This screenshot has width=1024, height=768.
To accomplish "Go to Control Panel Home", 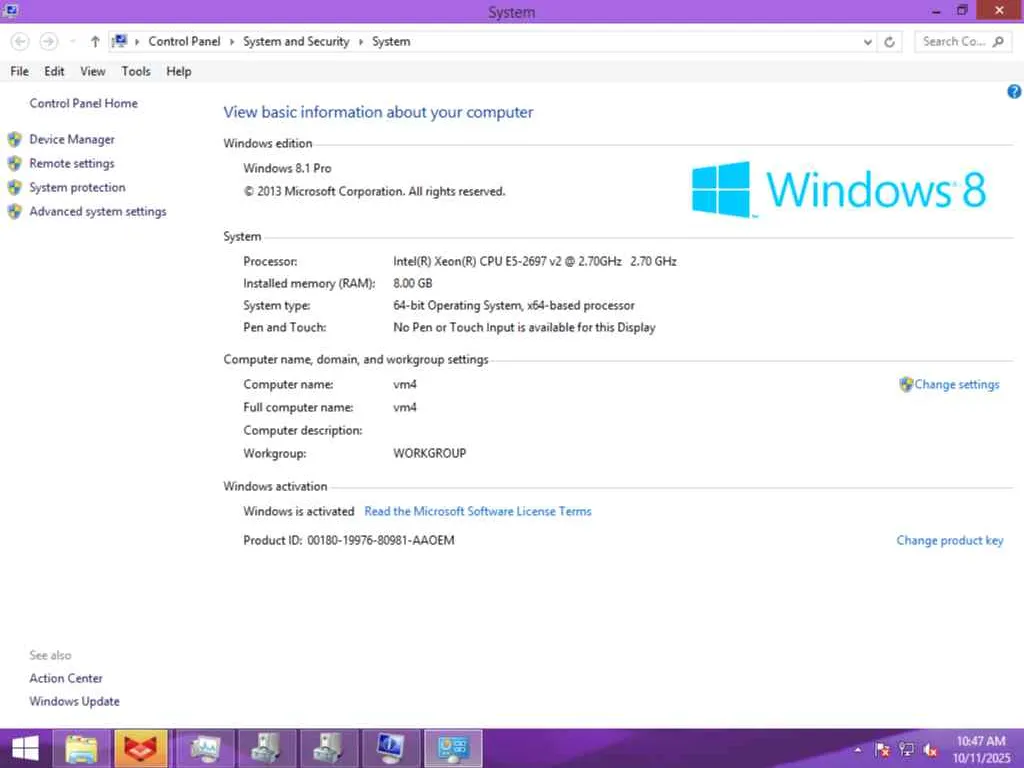I will click(x=84, y=103).
